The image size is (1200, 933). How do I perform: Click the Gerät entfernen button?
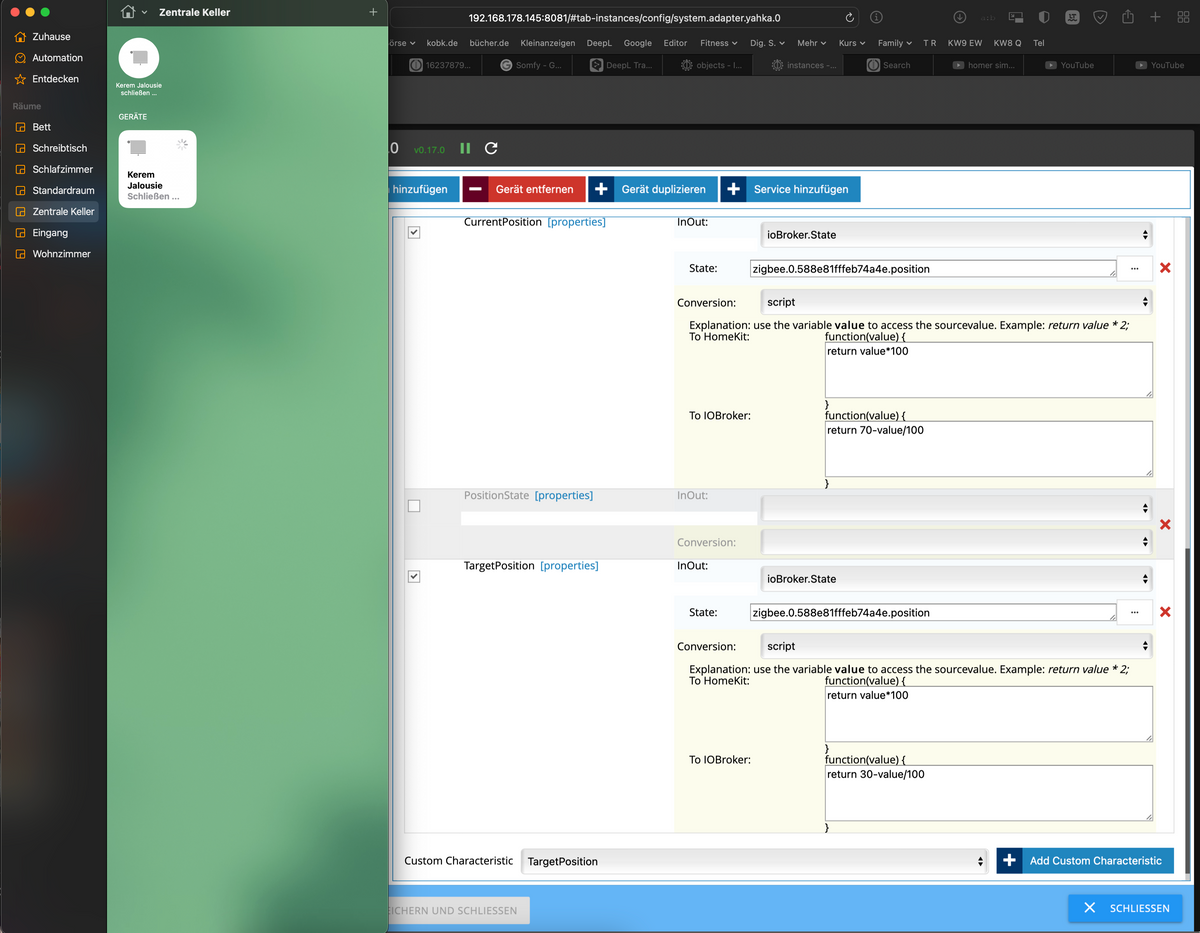(x=524, y=189)
